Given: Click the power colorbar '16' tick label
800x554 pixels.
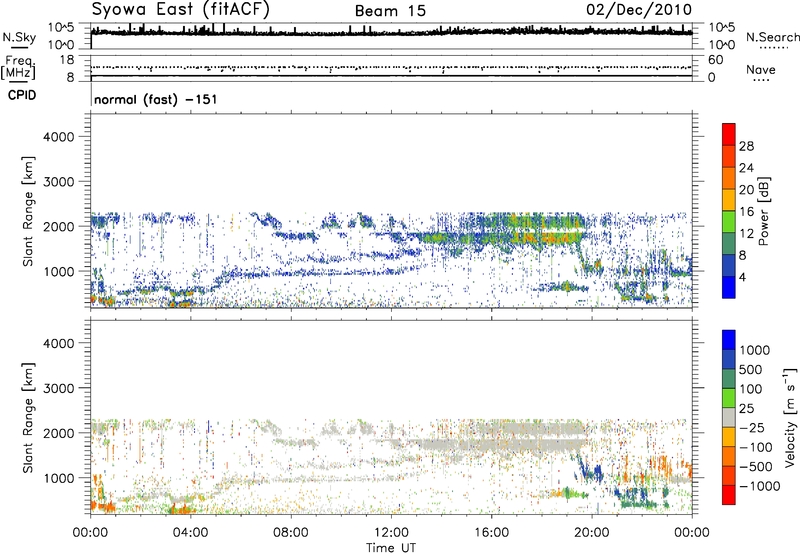Looking at the screenshot, I should click(x=746, y=212).
